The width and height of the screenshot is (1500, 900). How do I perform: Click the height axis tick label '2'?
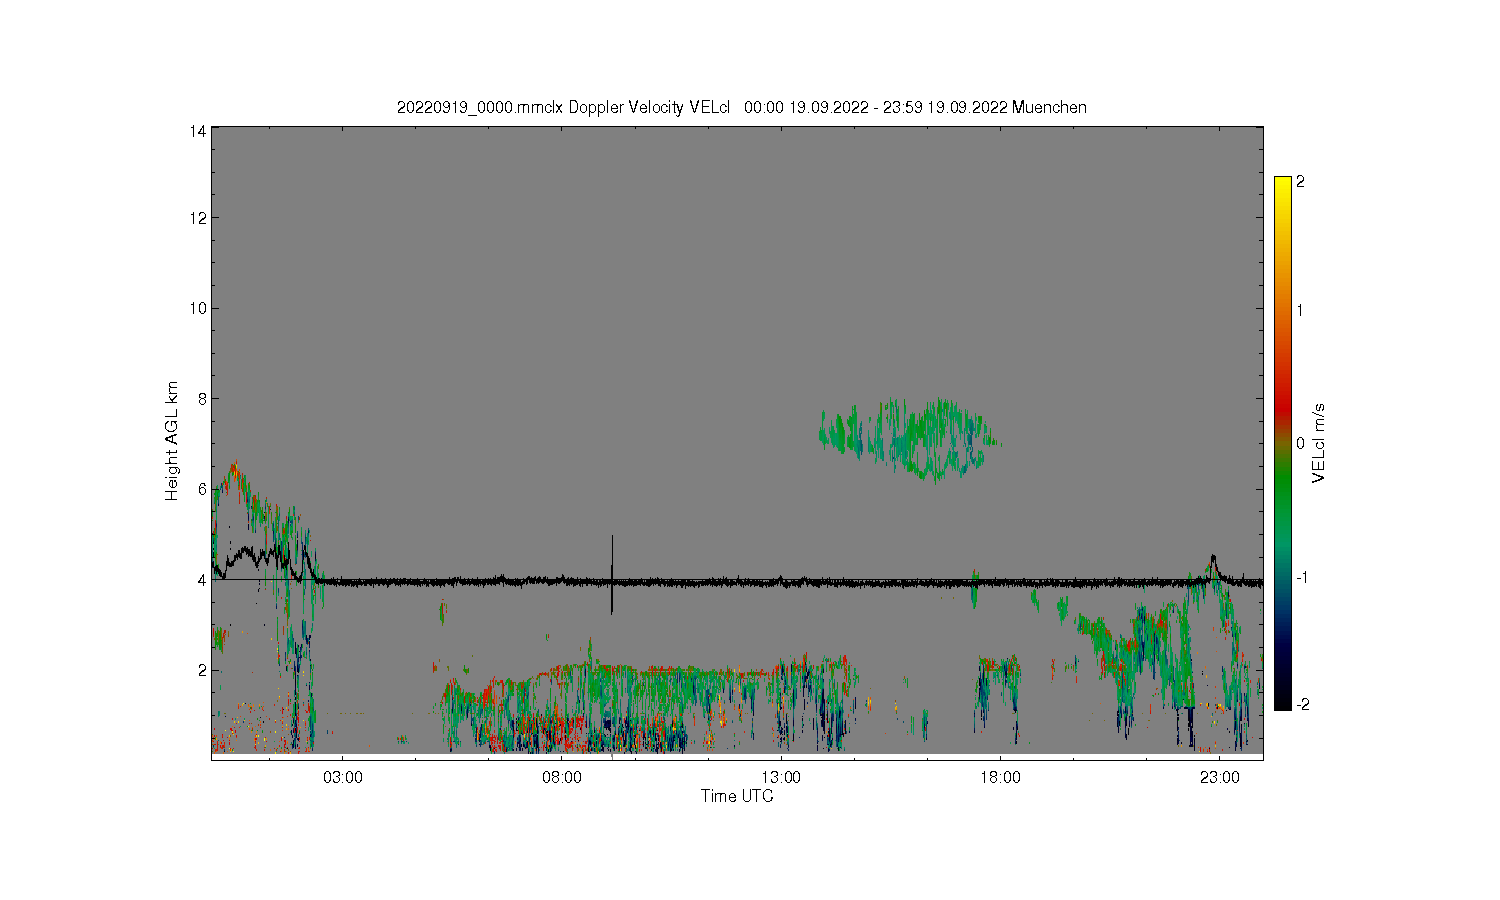pyautogui.click(x=202, y=670)
